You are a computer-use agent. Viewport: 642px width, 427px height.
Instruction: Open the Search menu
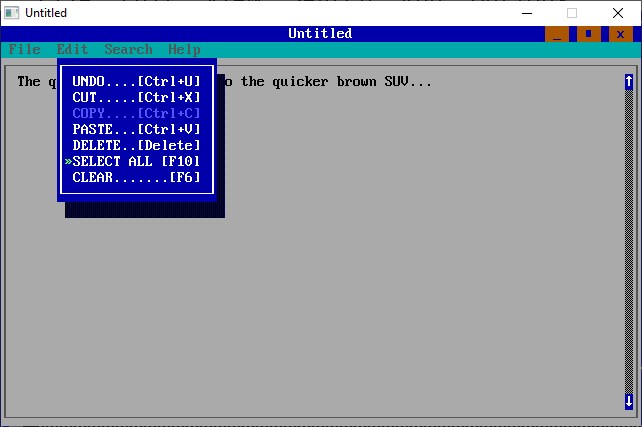tap(128, 49)
